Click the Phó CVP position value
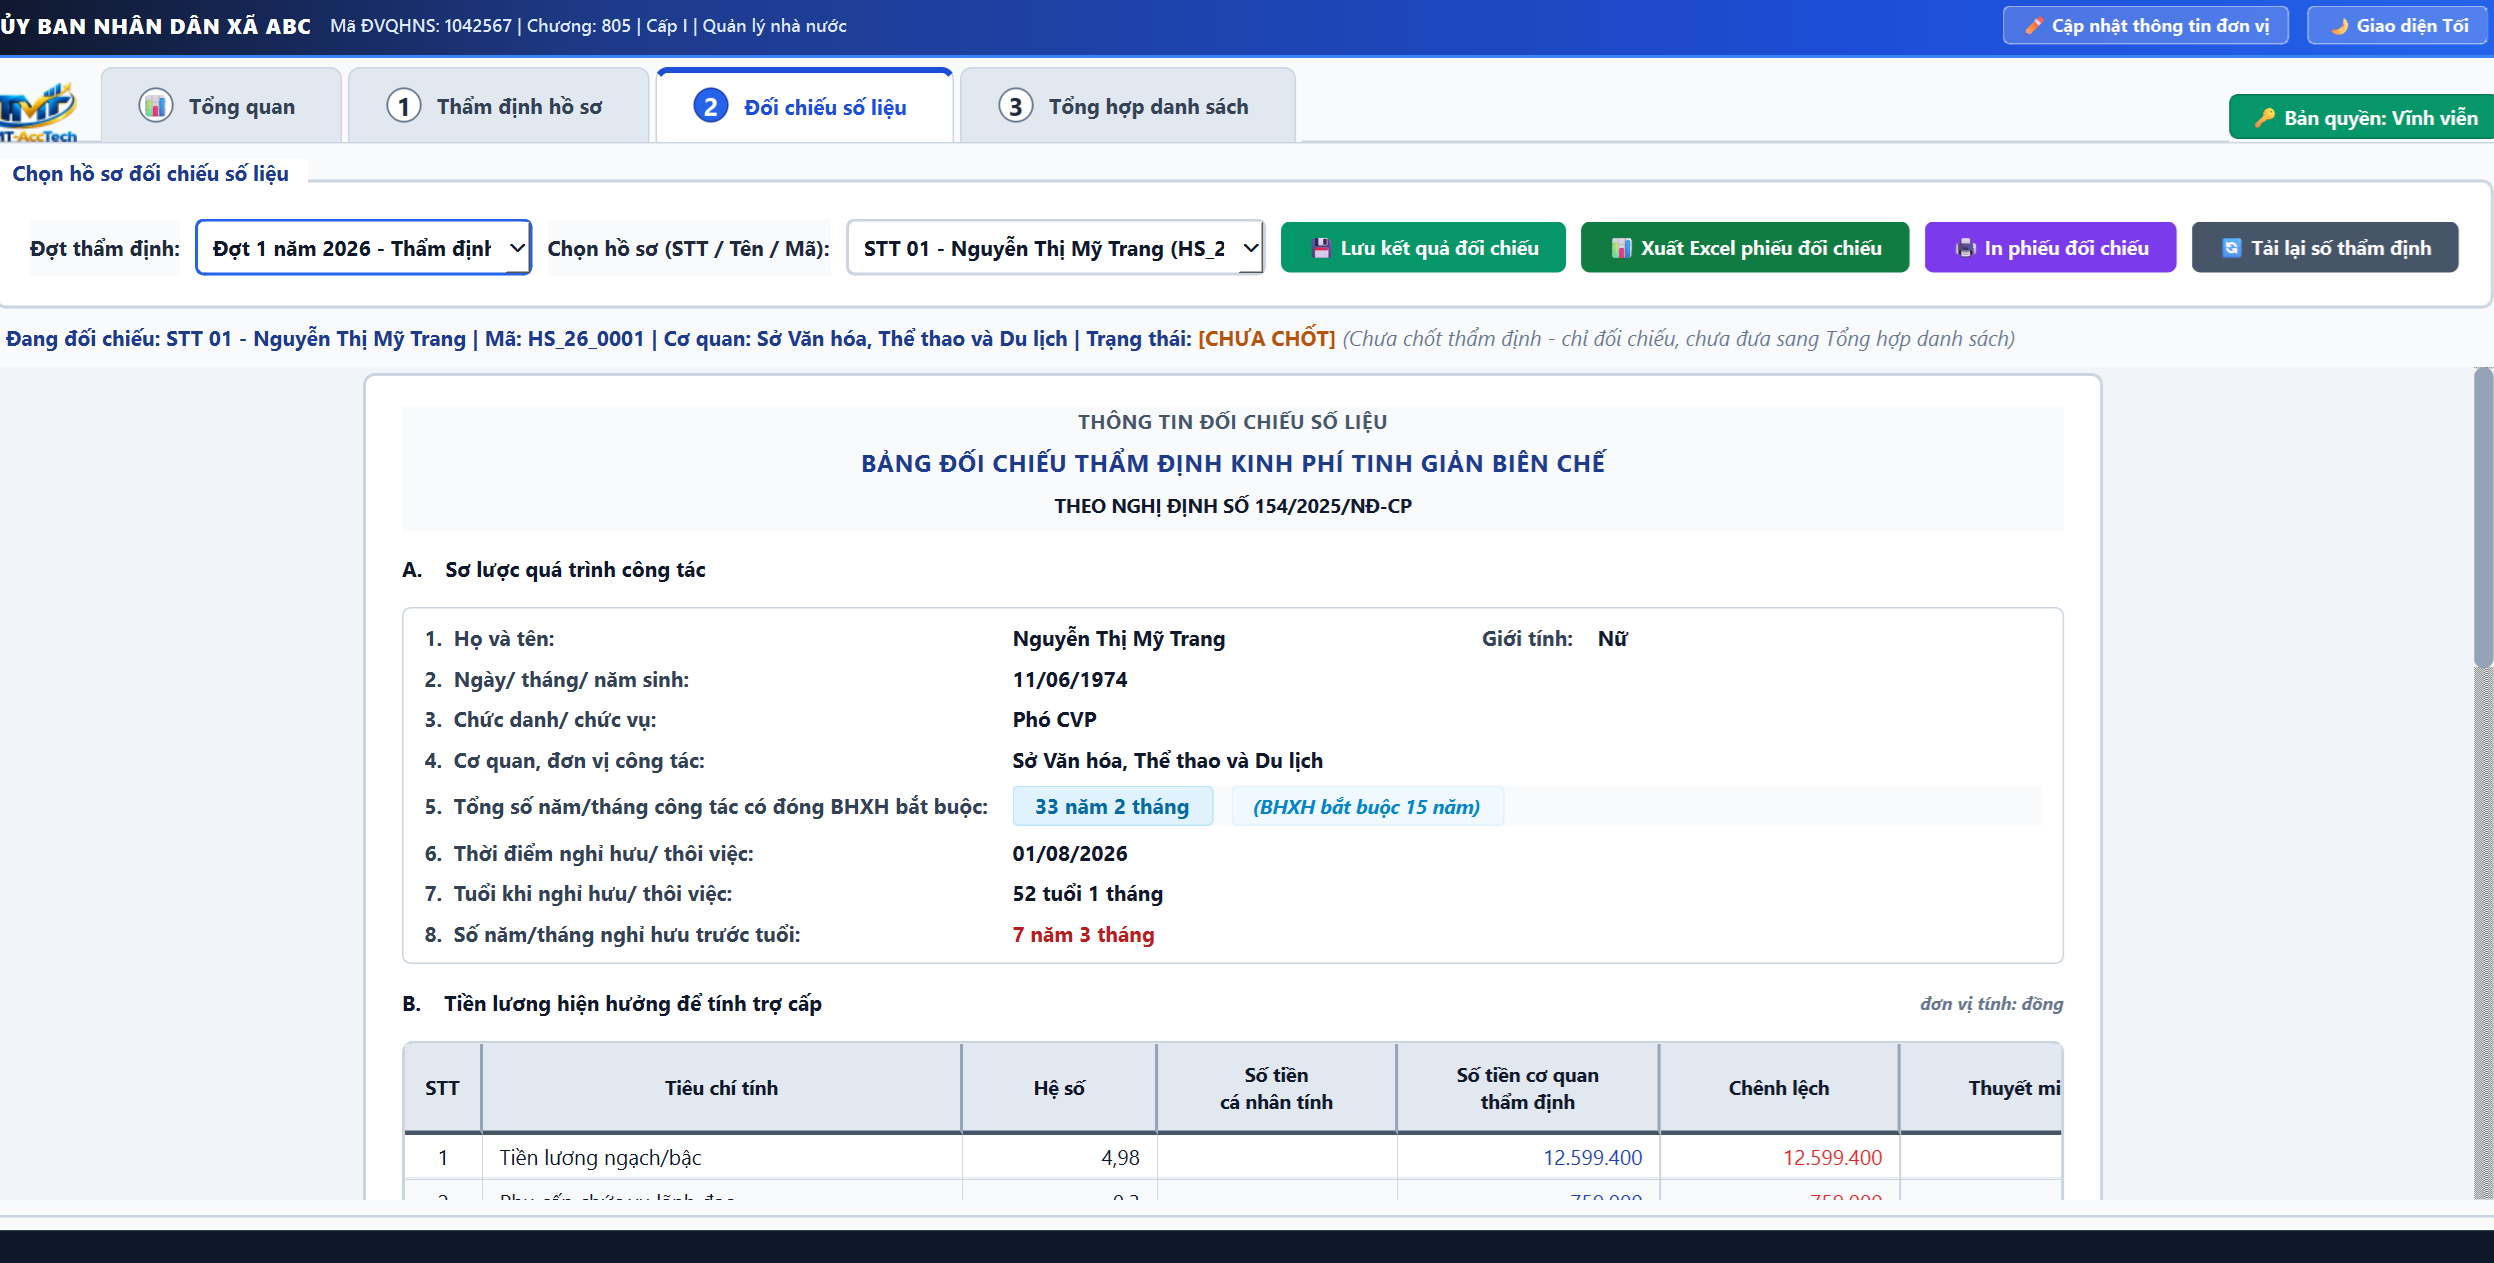Screen dimensions: 2494x1263 [1054, 720]
